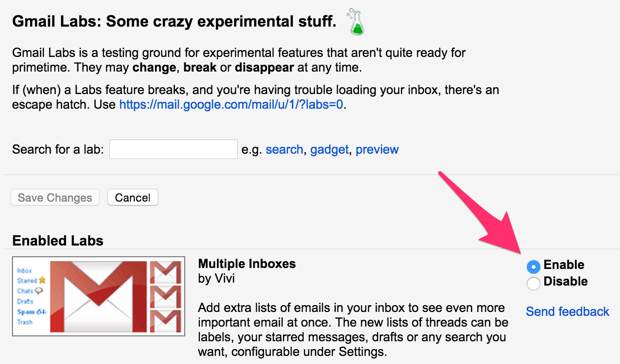
Task: Open the labs=0 escape hatch URL
Action: pyautogui.click(x=231, y=105)
